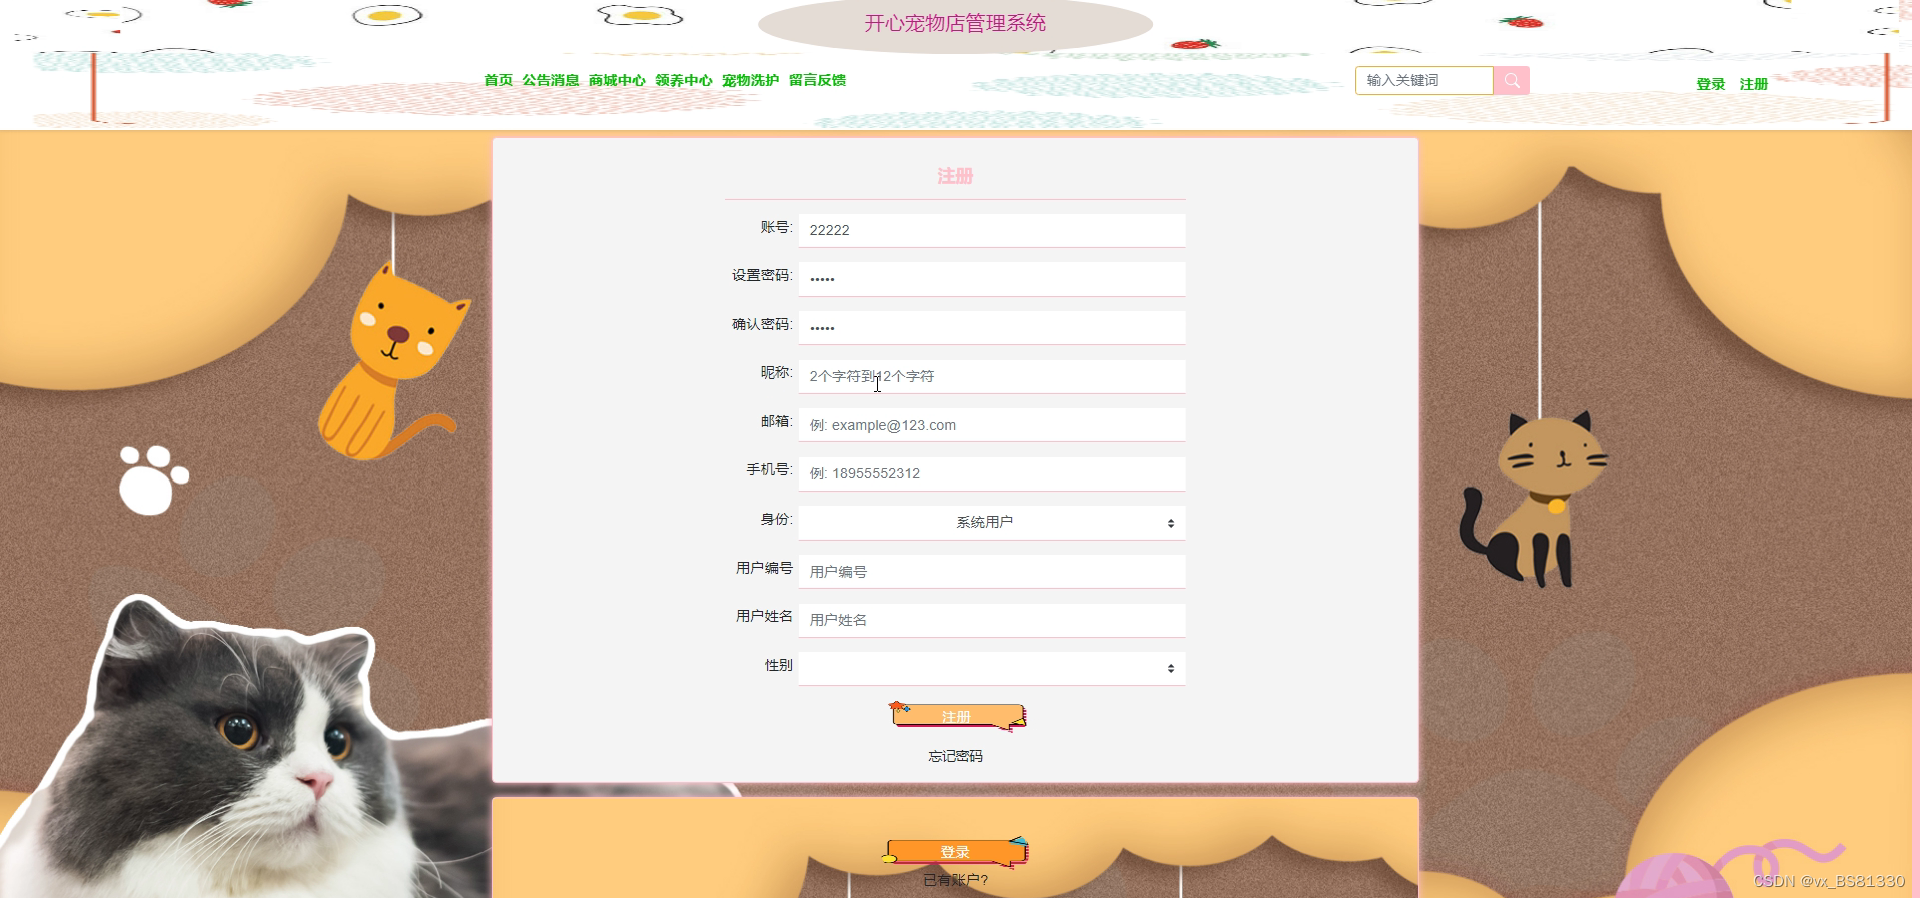
Task: Open the 领养中心 menu item
Action: (x=684, y=80)
